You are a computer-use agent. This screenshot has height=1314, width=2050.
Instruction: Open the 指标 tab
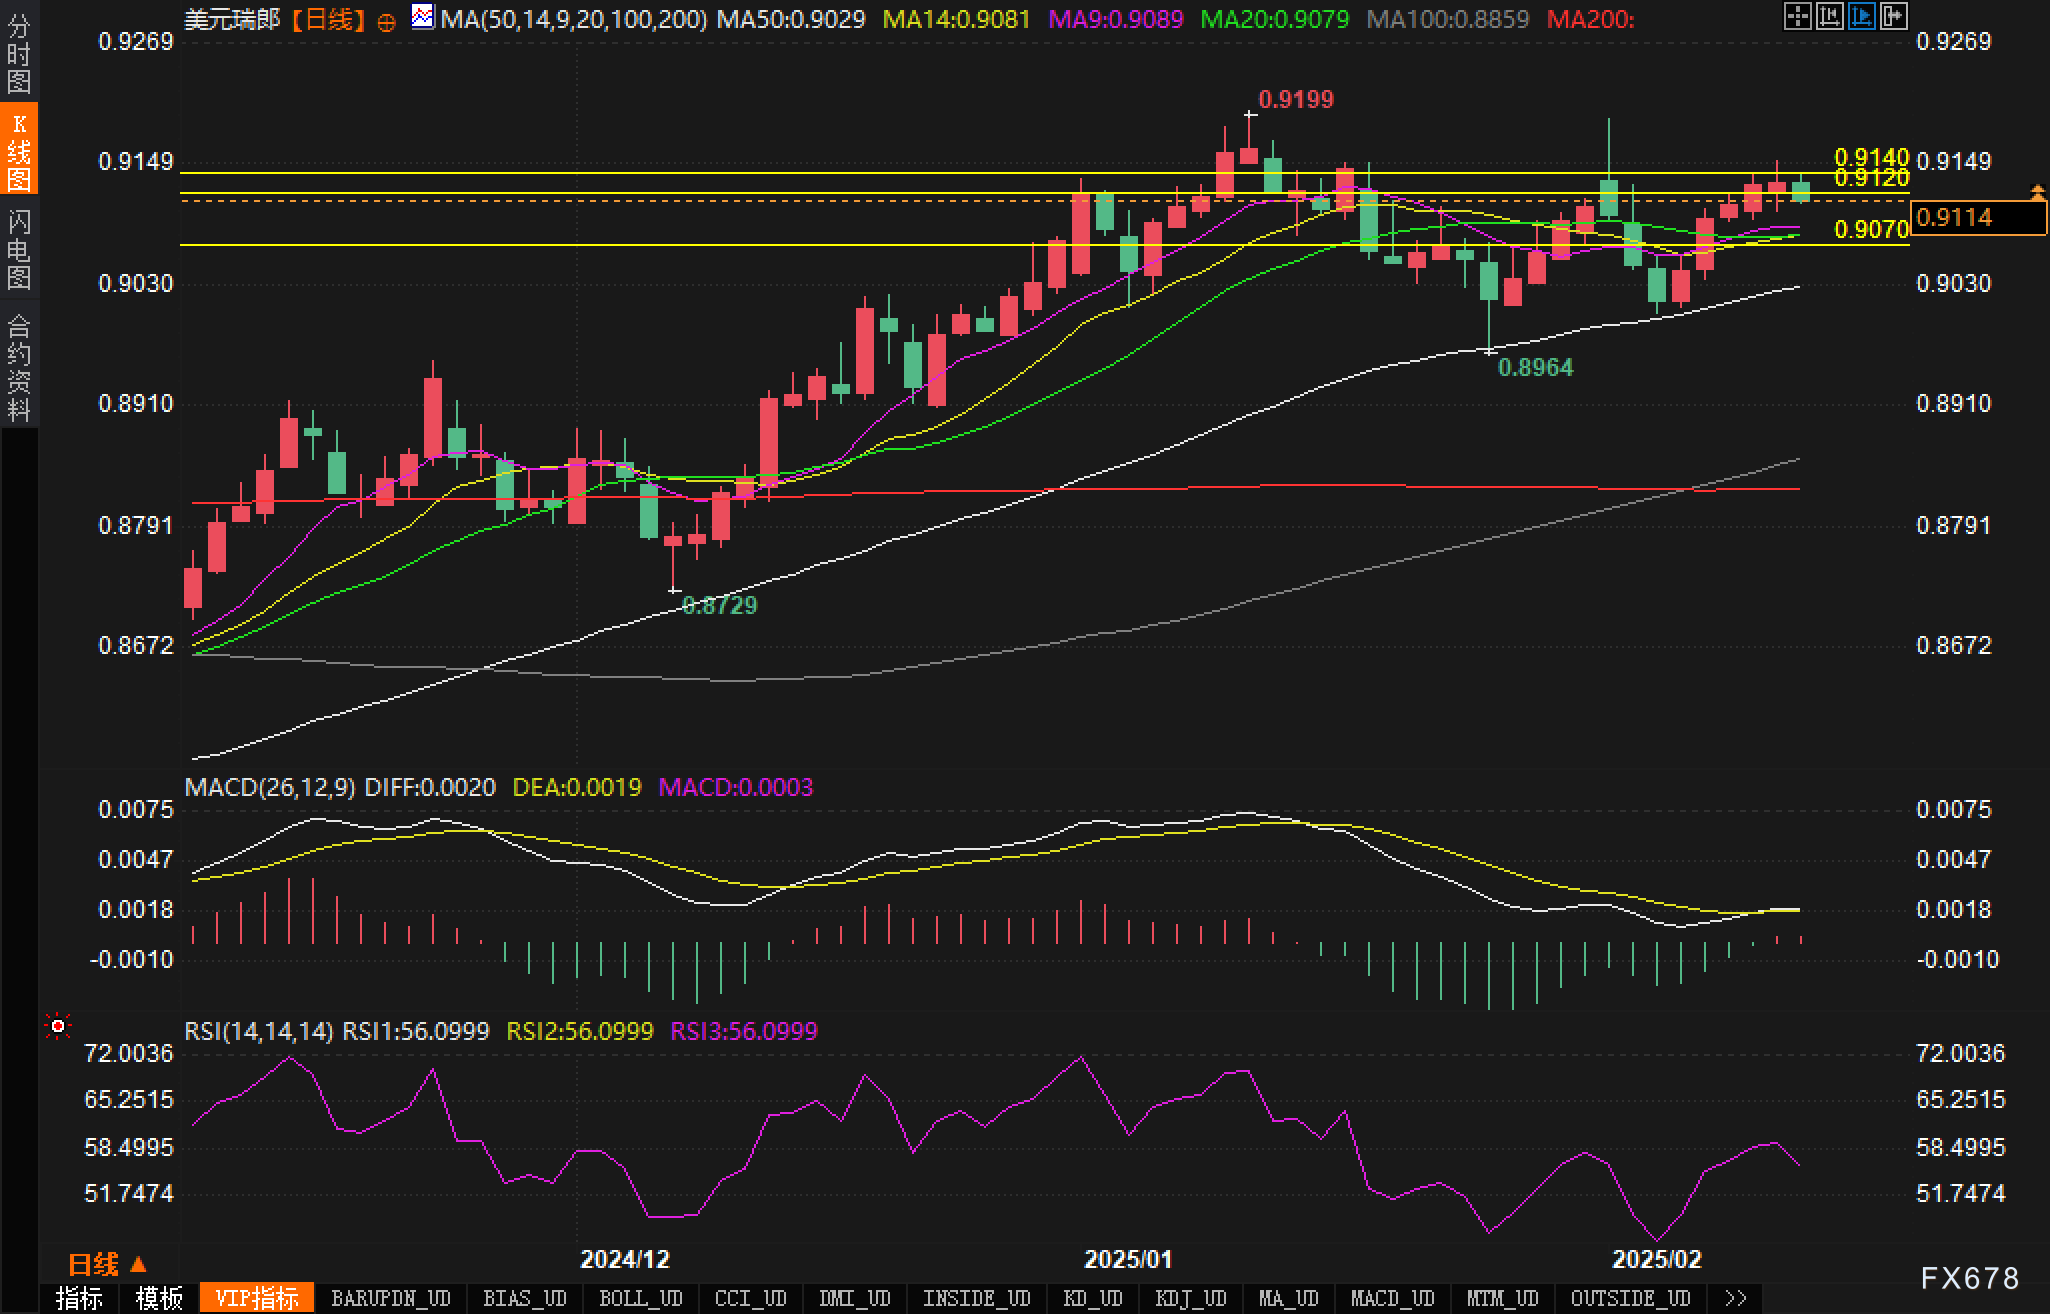(79, 1298)
